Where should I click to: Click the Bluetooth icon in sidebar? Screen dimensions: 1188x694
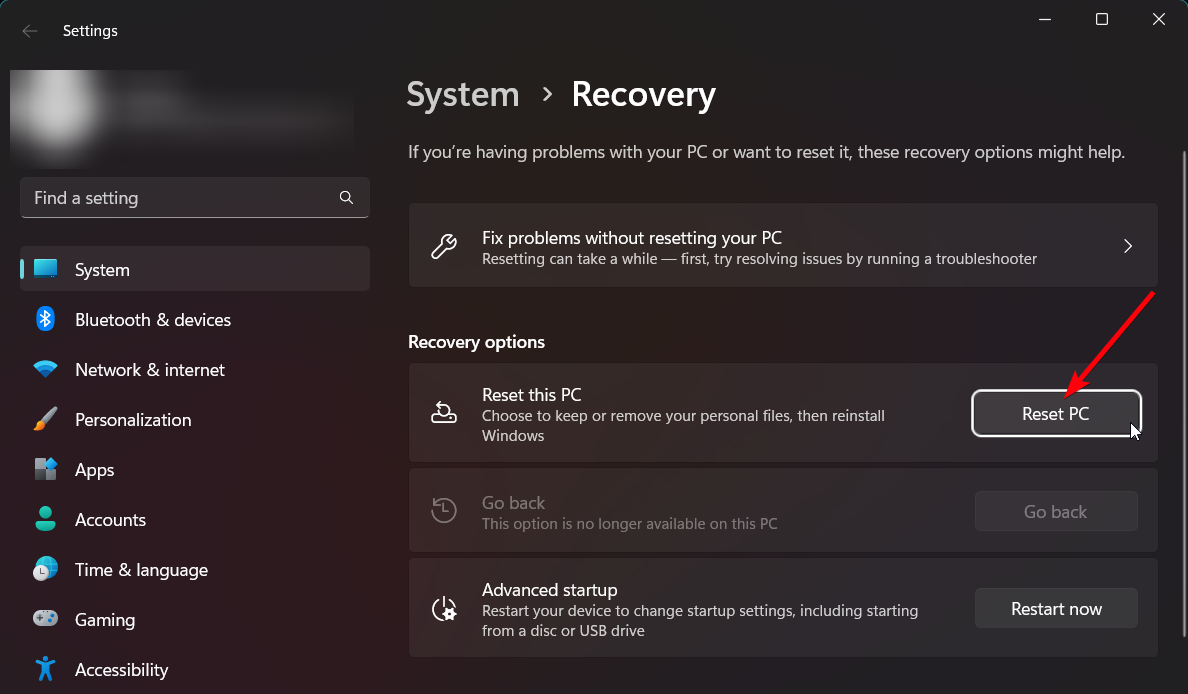click(45, 319)
